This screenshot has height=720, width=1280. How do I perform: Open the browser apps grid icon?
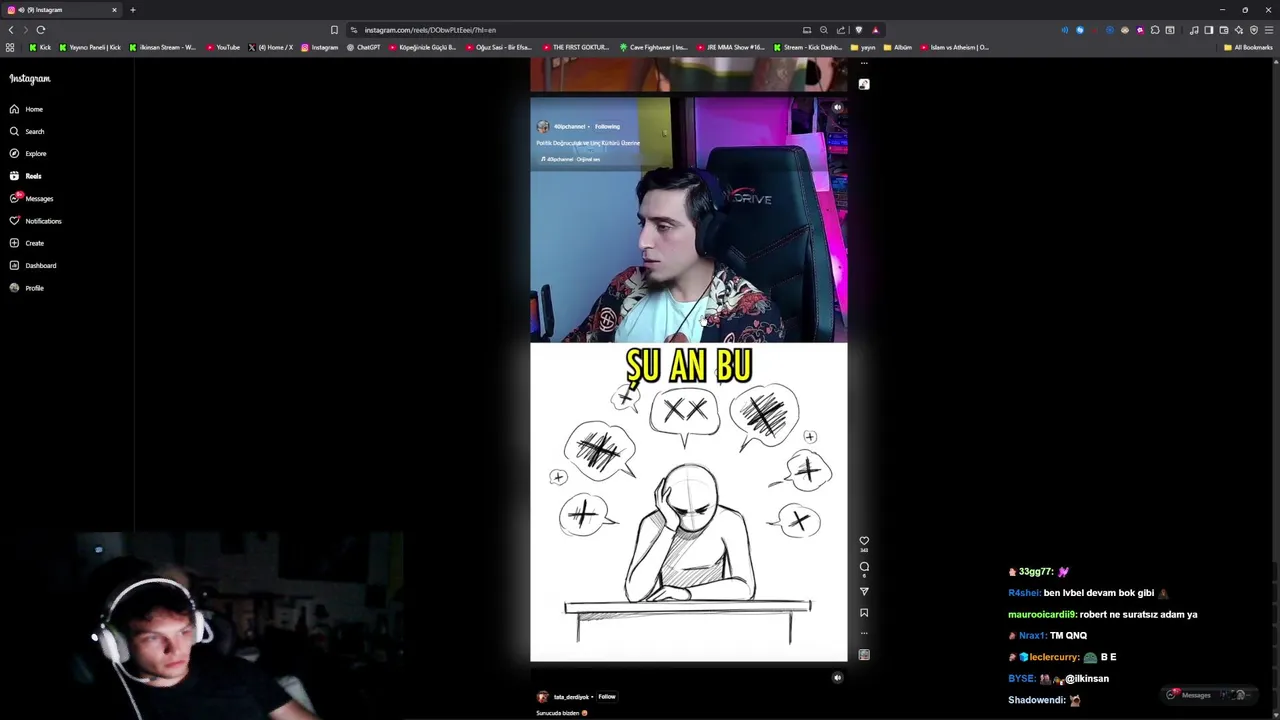[10, 47]
